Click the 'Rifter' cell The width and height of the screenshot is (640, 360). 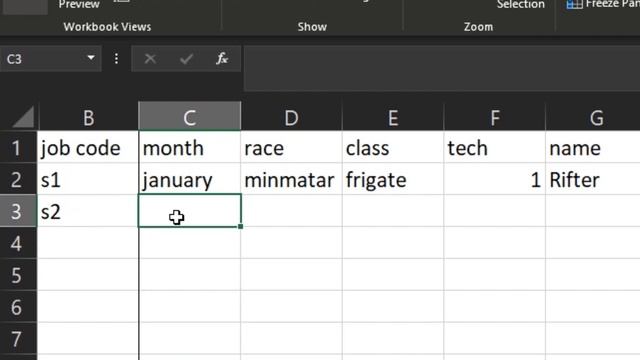pyautogui.click(x=593, y=179)
